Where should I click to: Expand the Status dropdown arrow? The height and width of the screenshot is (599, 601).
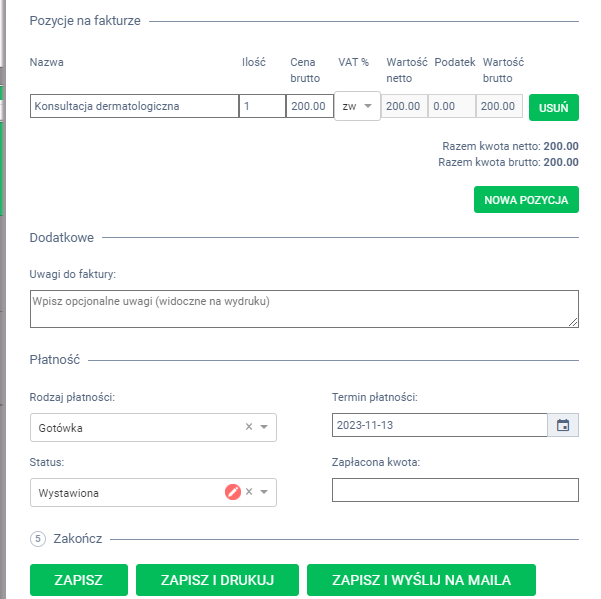tap(264, 492)
